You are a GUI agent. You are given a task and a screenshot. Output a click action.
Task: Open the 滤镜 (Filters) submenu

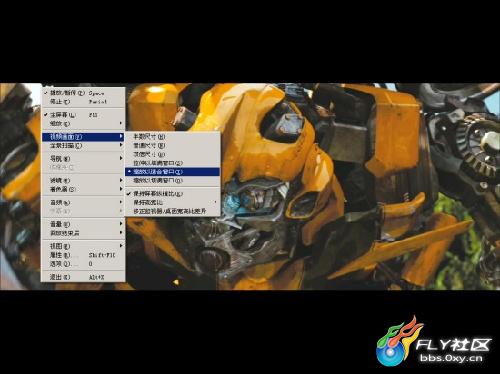point(83,180)
